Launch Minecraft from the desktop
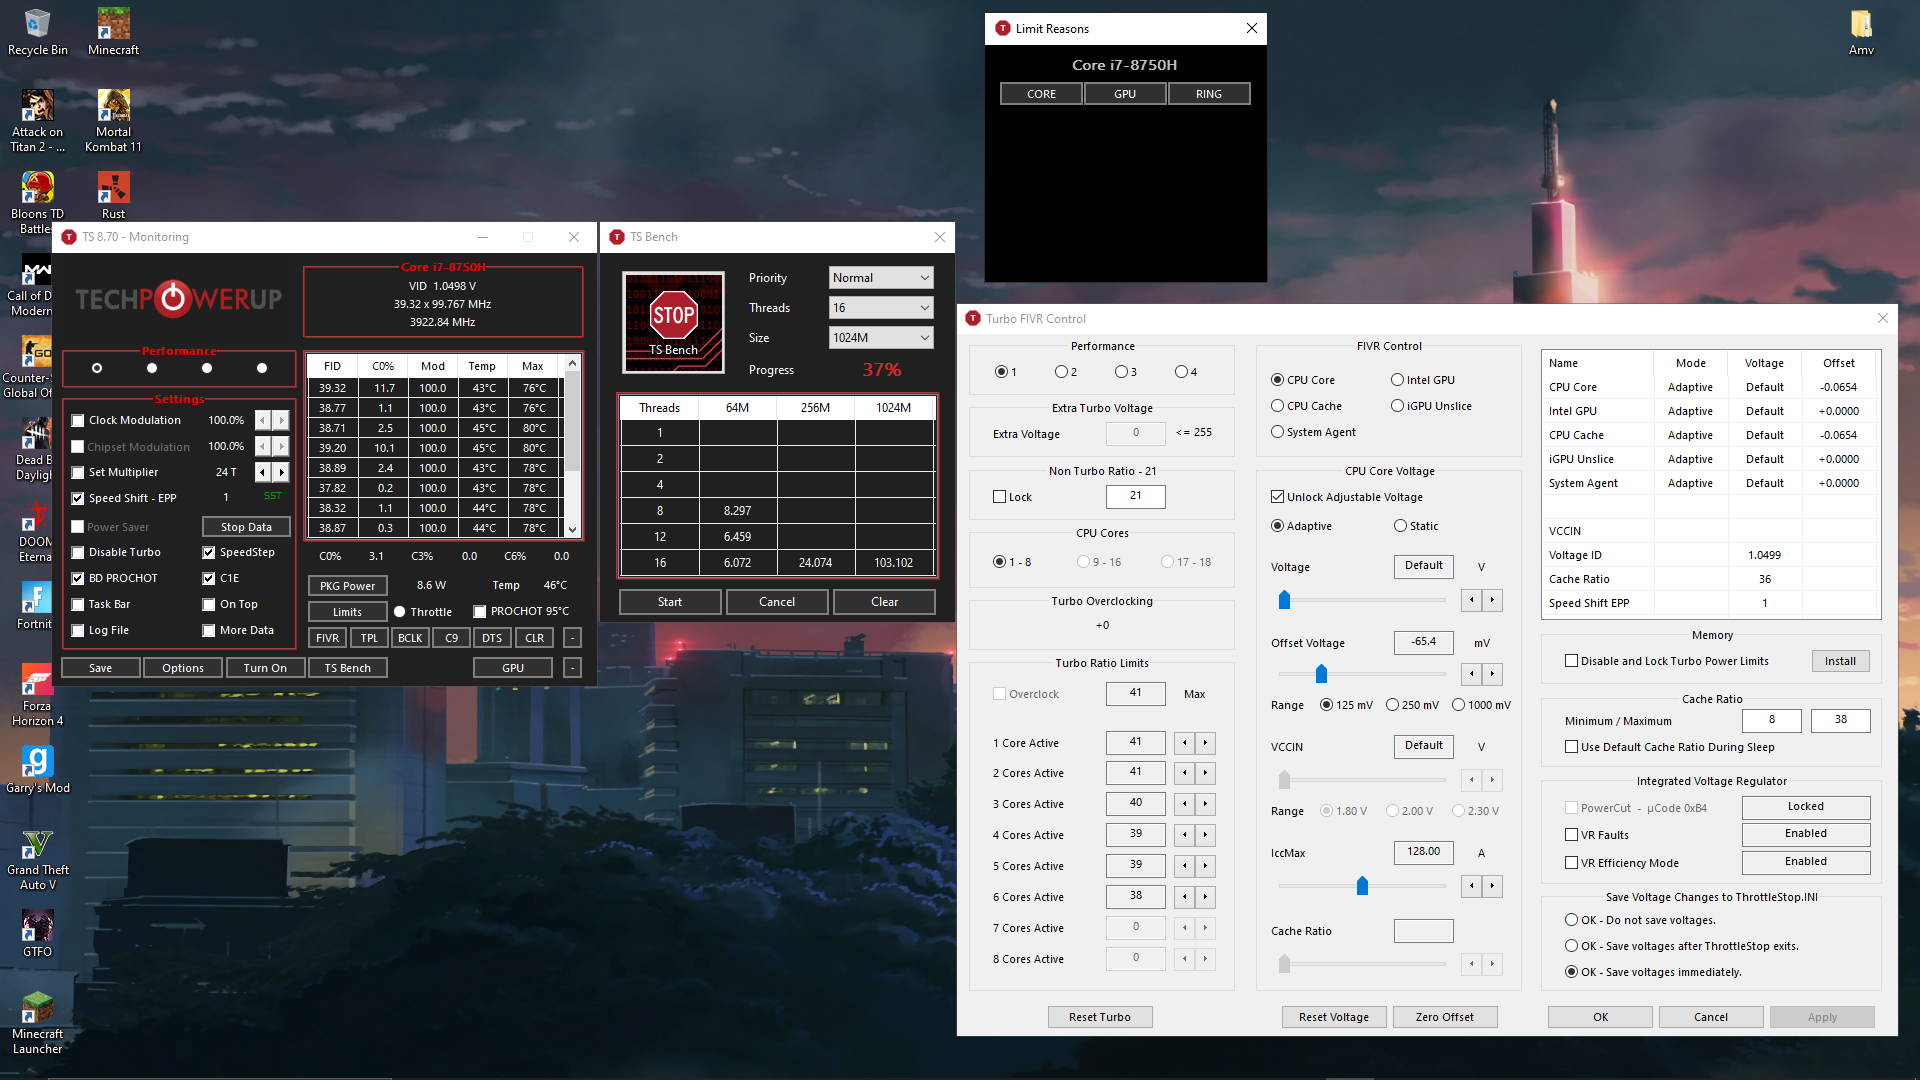The height and width of the screenshot is (1080, 1920). click(x=113, y=32)
